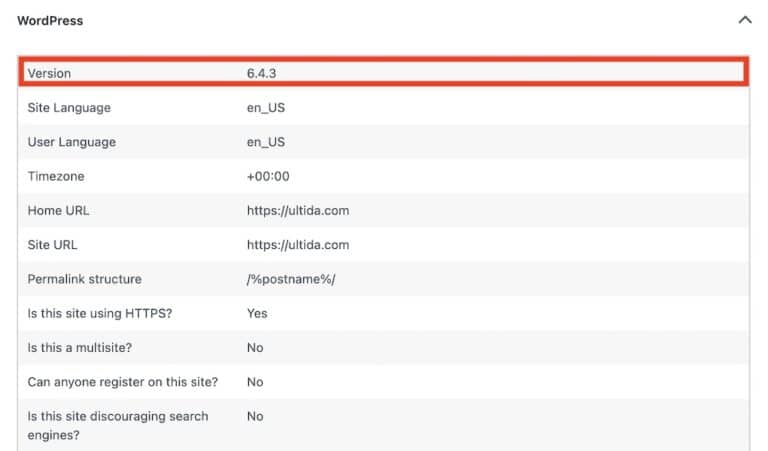
Task: Click the Timezone label
Action: pos(56,176)
